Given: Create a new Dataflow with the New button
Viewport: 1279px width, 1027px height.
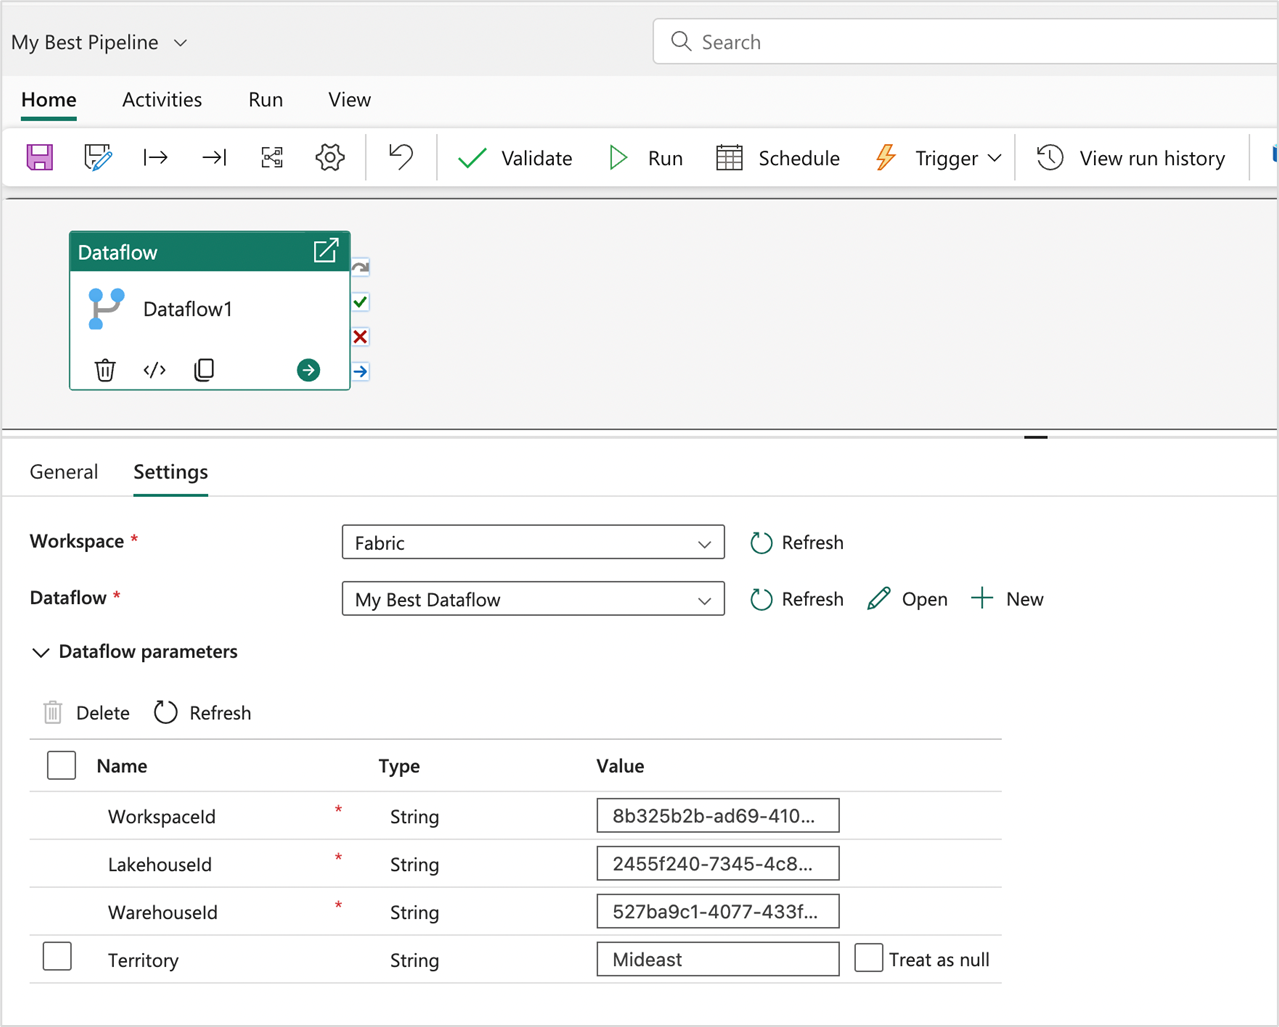Looking at the screenshot, I should coord(1007,598).
